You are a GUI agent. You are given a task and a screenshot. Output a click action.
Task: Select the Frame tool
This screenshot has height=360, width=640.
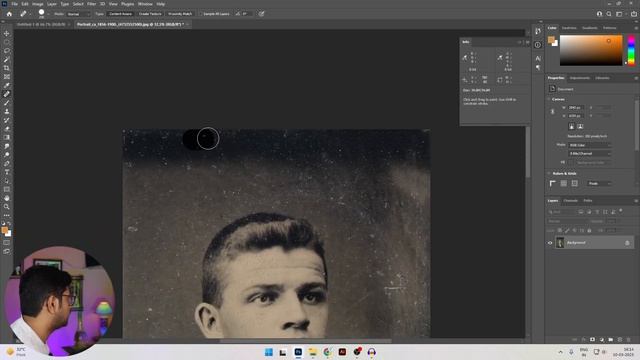pos(7,77)
